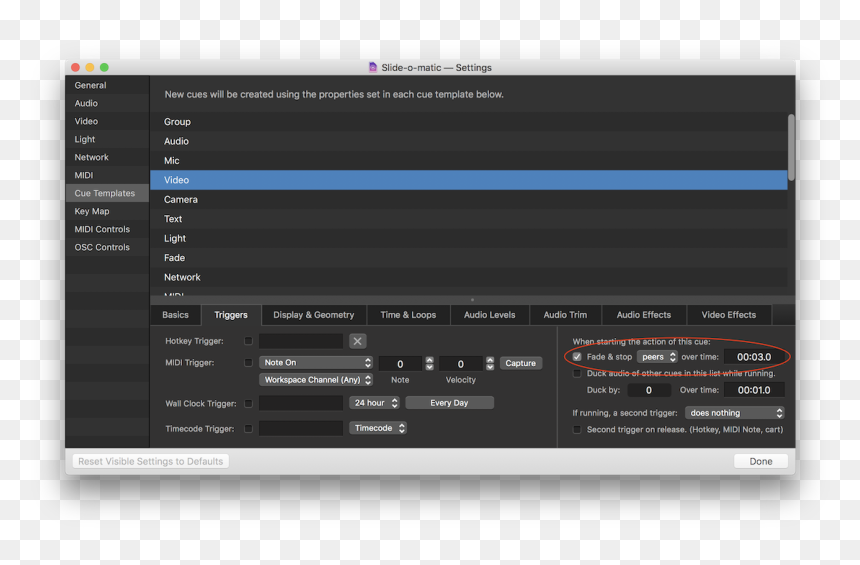Image resolution: width=860 pixels, height=565 pixels.
Task: Click the Duck by value field
Action: tap(649, 390)
